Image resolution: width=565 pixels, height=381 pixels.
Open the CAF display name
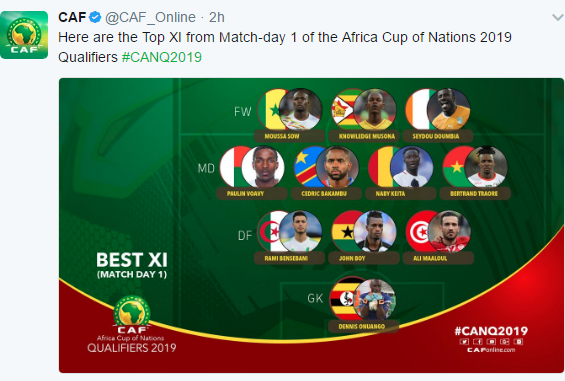click(72, 17)
